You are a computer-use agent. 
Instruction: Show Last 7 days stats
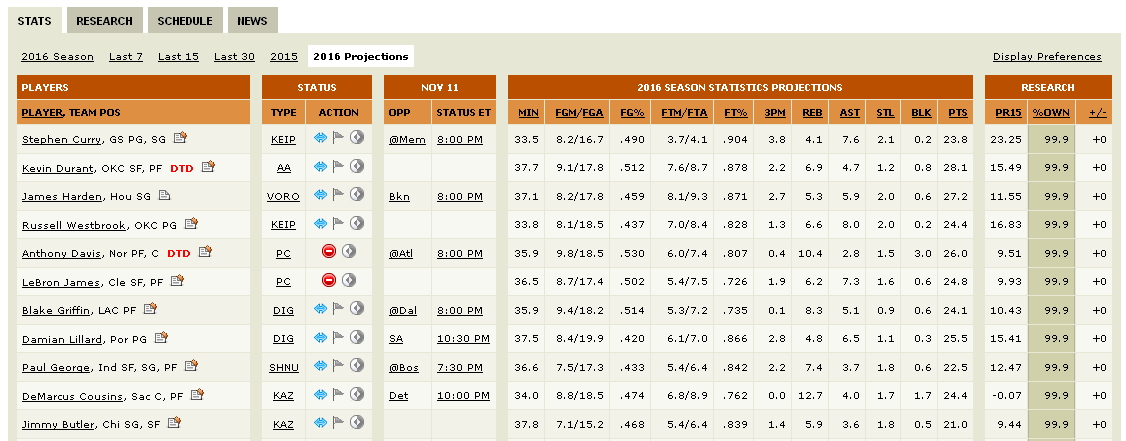(x=126, y=56)
